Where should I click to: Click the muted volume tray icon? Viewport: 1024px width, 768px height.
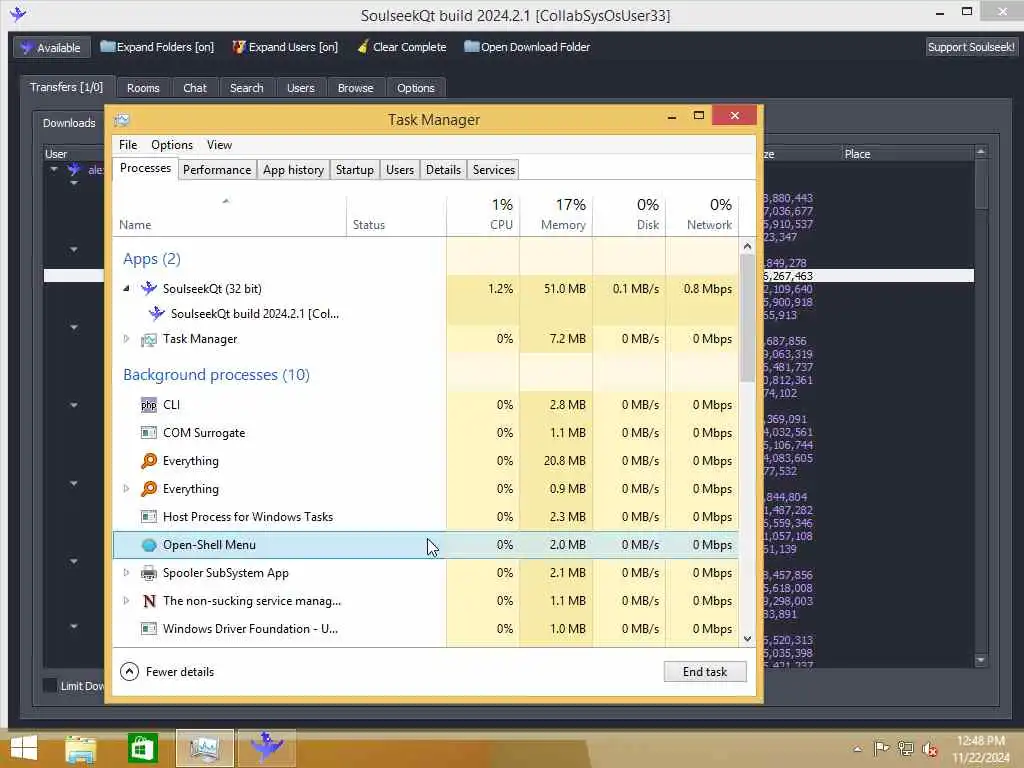[930, 748]
